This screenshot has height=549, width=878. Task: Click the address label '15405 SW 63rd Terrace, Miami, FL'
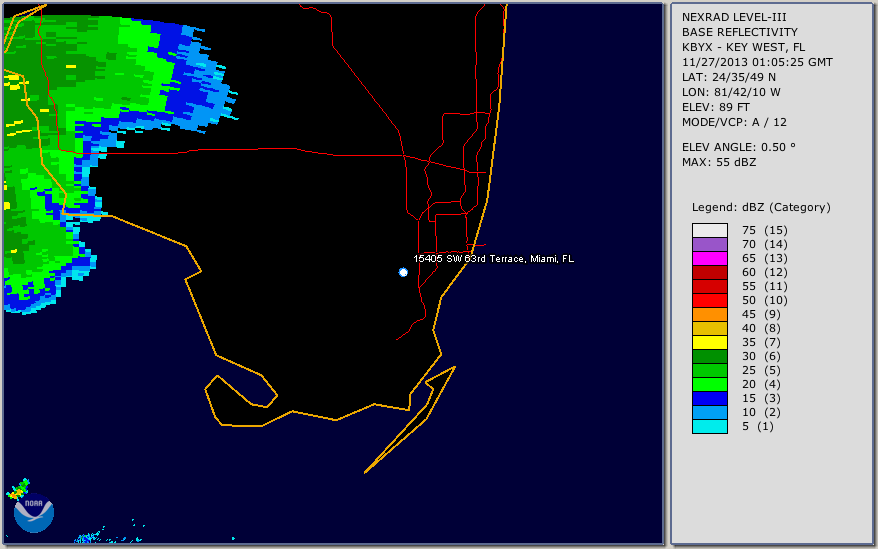click(x=493, y=259)
